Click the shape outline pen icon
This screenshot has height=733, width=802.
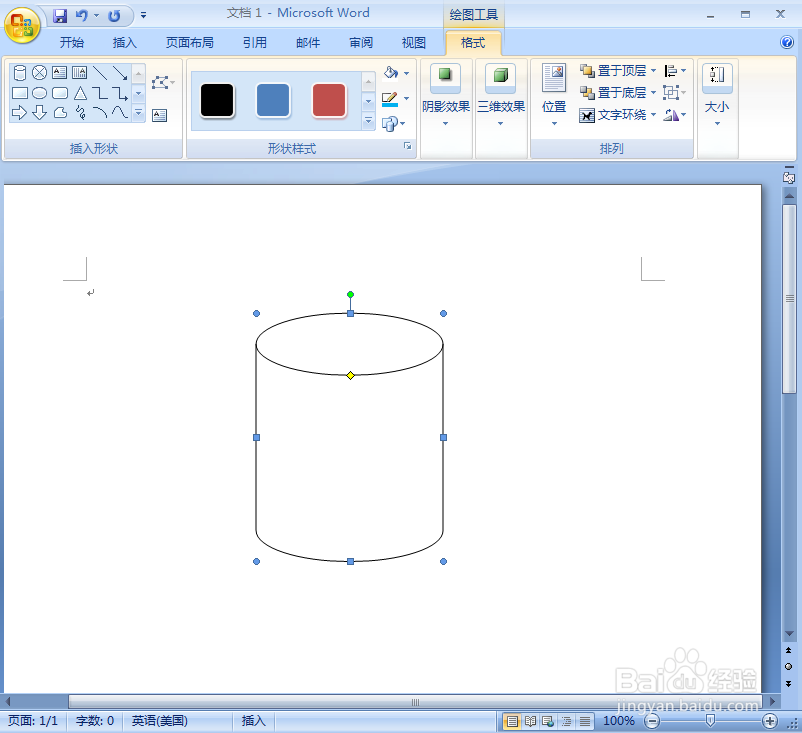click(390, 99)
